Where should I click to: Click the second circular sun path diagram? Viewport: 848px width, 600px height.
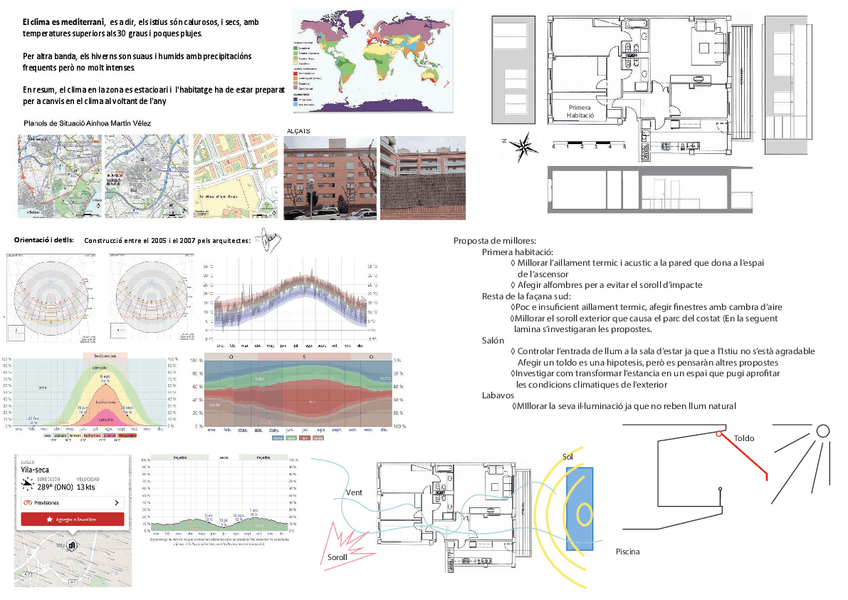pyautogui.click(x=152, y=298)
